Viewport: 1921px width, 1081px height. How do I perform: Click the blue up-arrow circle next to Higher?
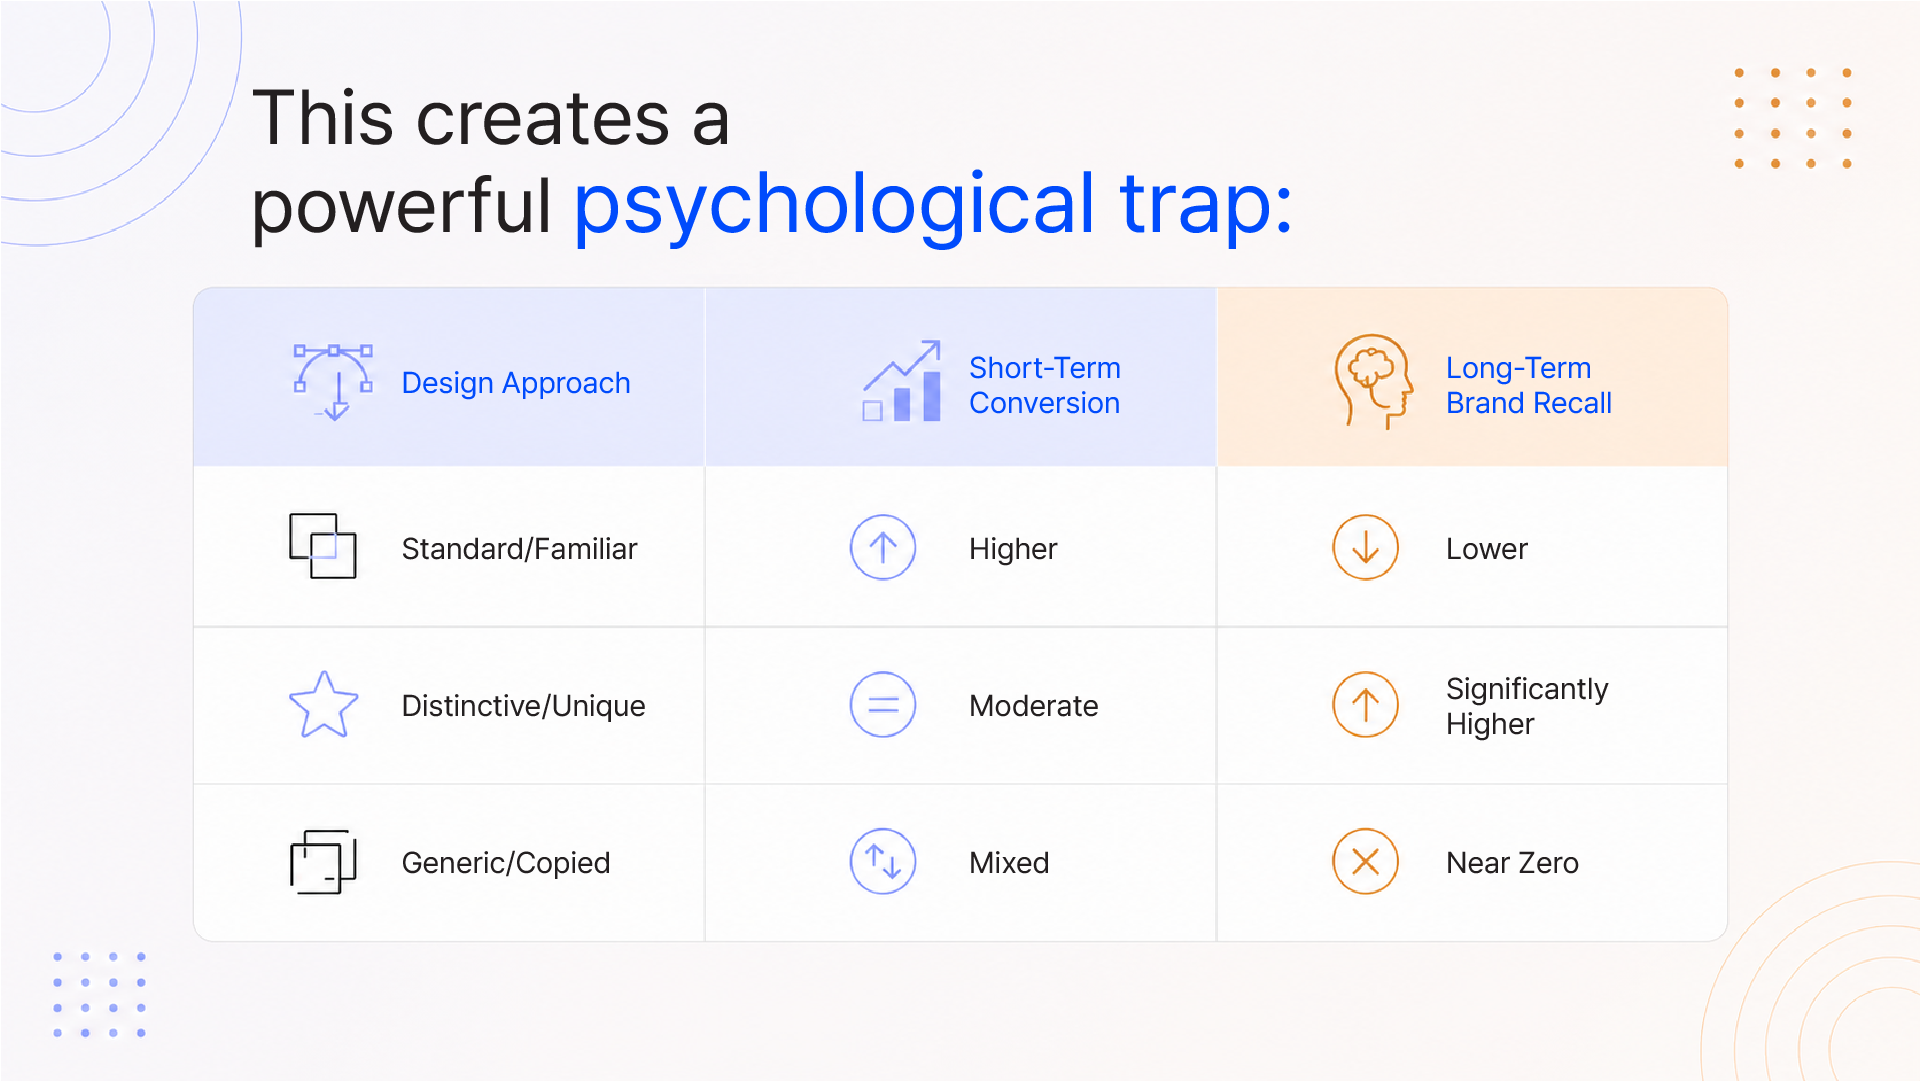pos(883,548)
